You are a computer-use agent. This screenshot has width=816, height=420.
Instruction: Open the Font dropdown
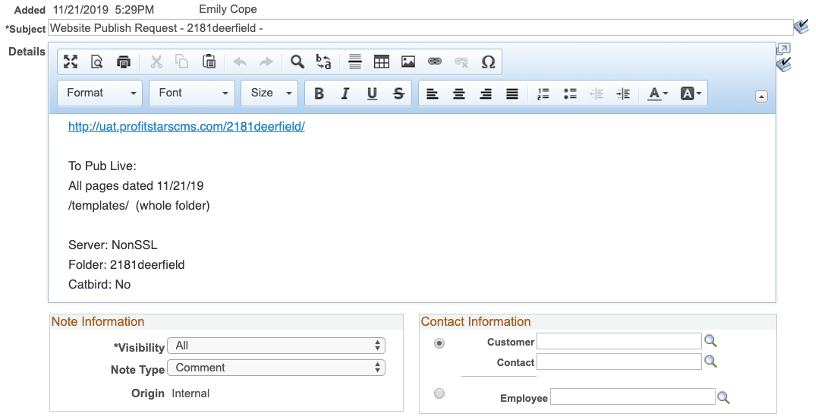[192, 93]
